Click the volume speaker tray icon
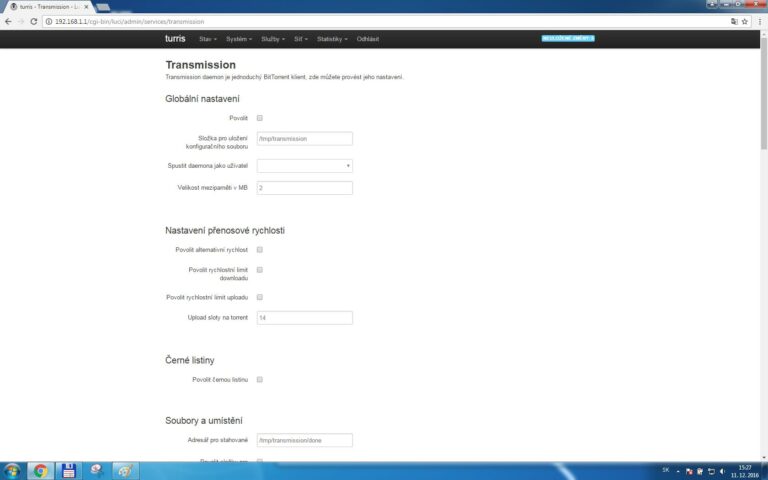This screenshot has width=768, height=480. tap(722, 471)
